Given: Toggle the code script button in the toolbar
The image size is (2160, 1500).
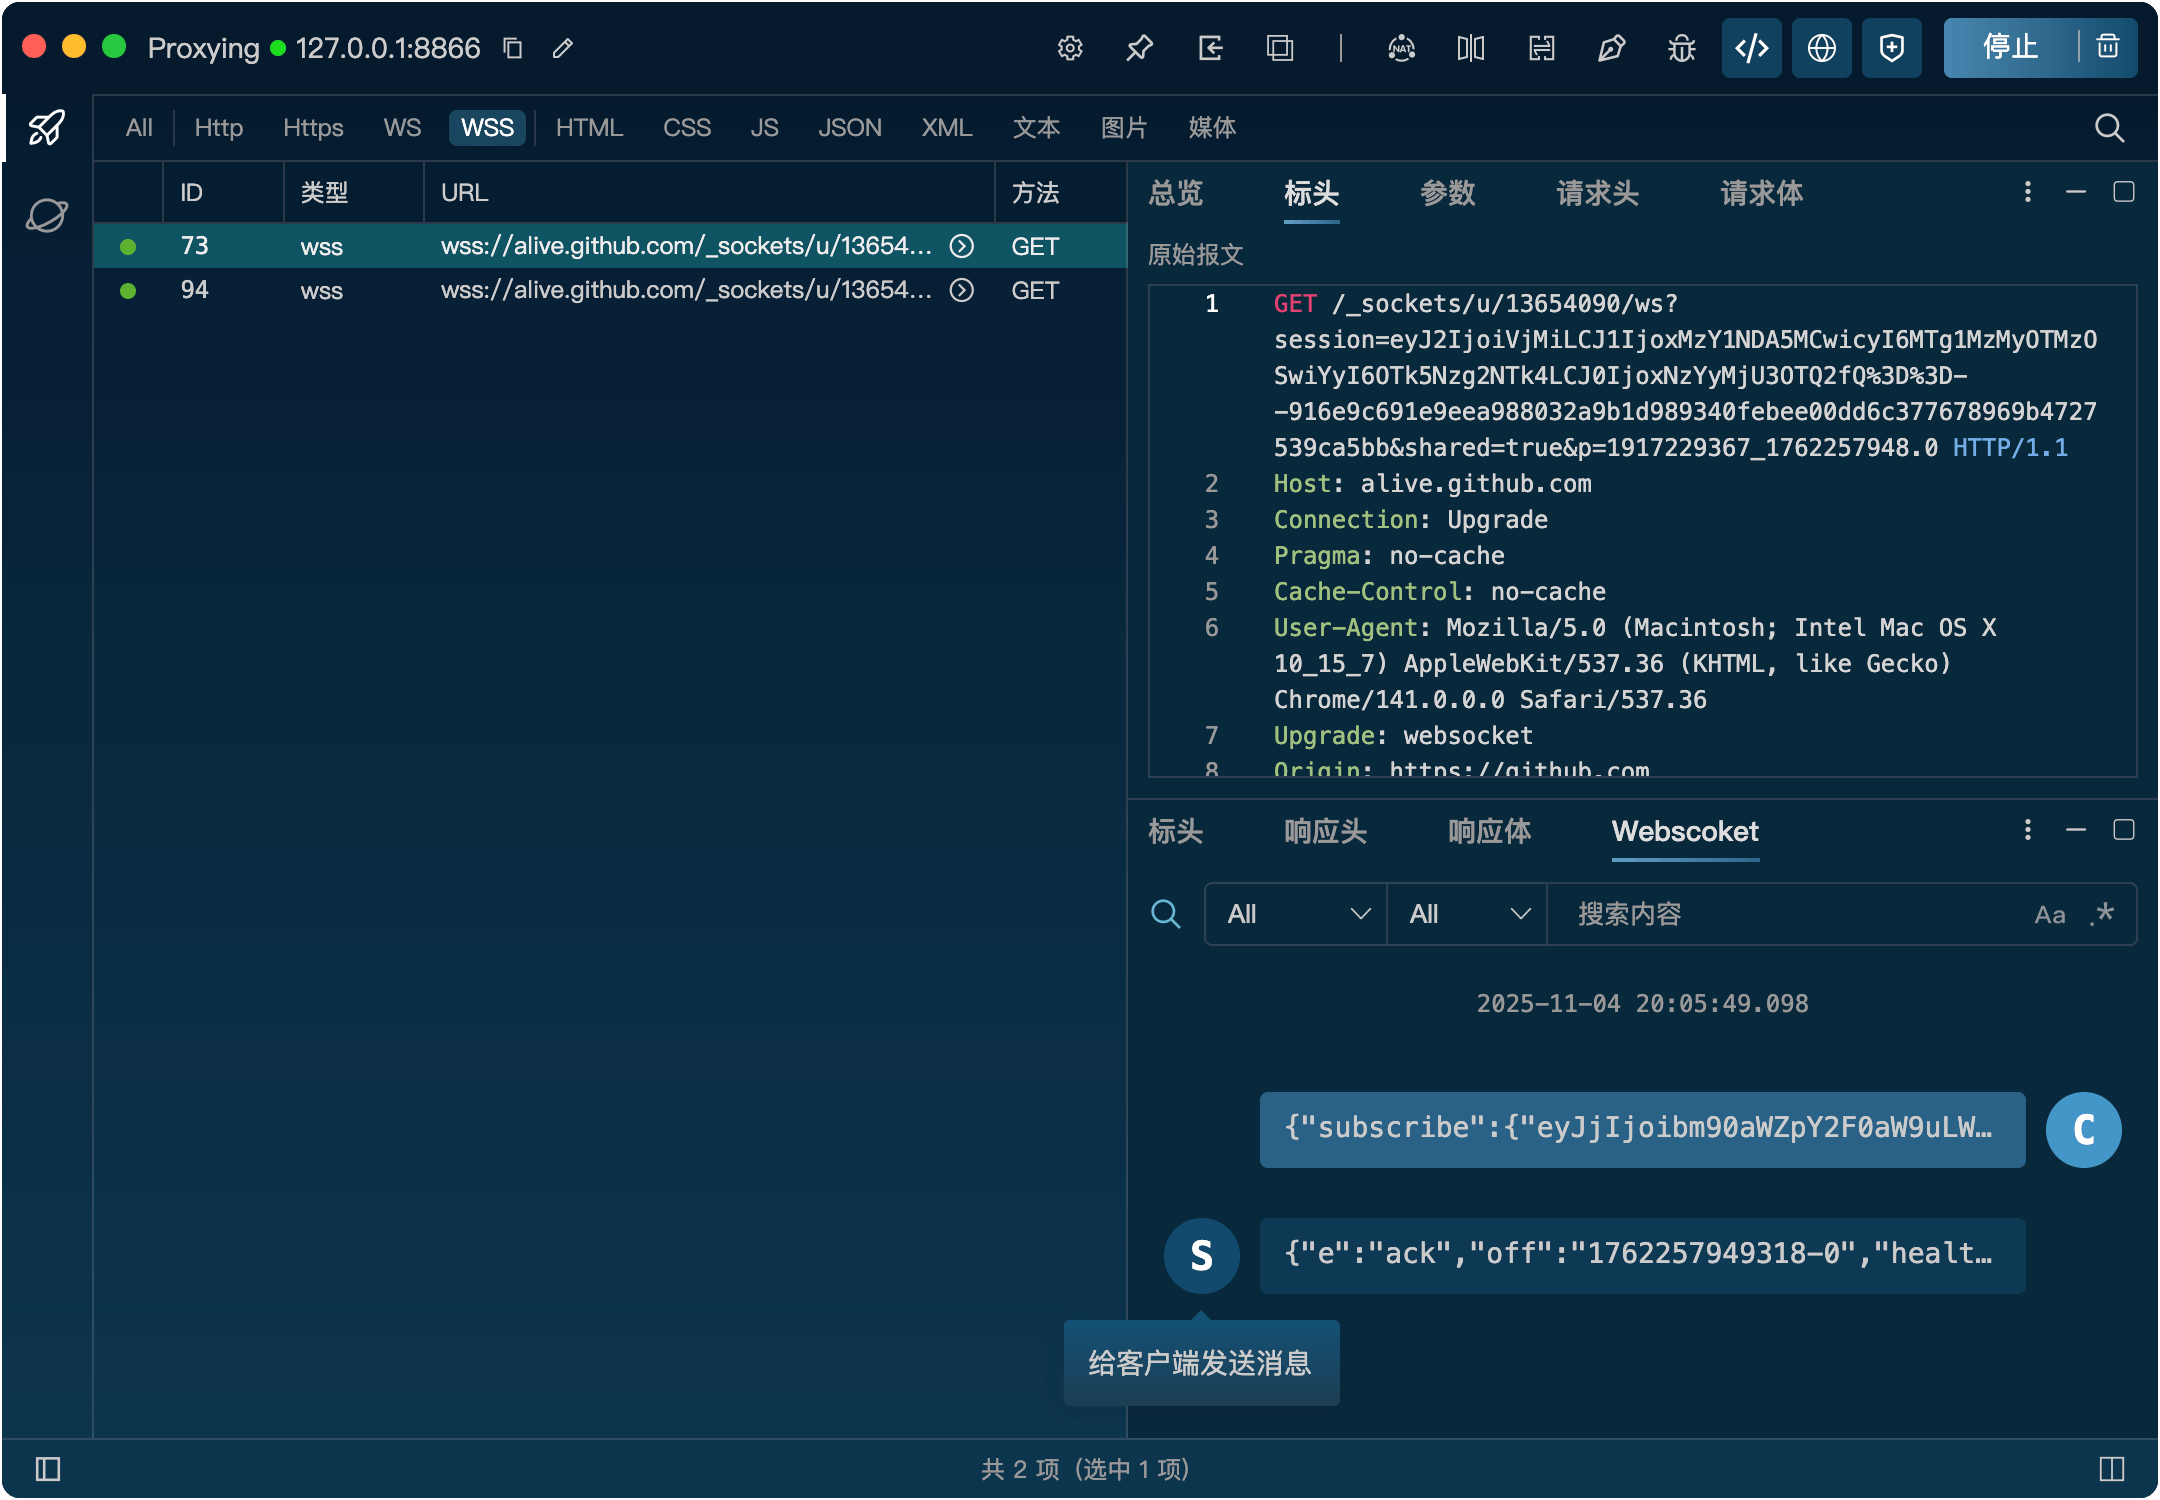Looking at the screenshot, I should [1752, 48].
